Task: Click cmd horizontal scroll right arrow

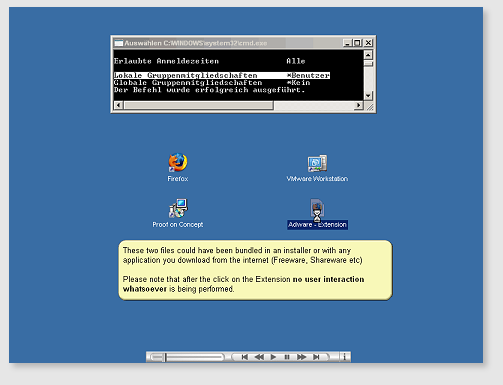Action: pyautogui.click(x=359, y=105)
